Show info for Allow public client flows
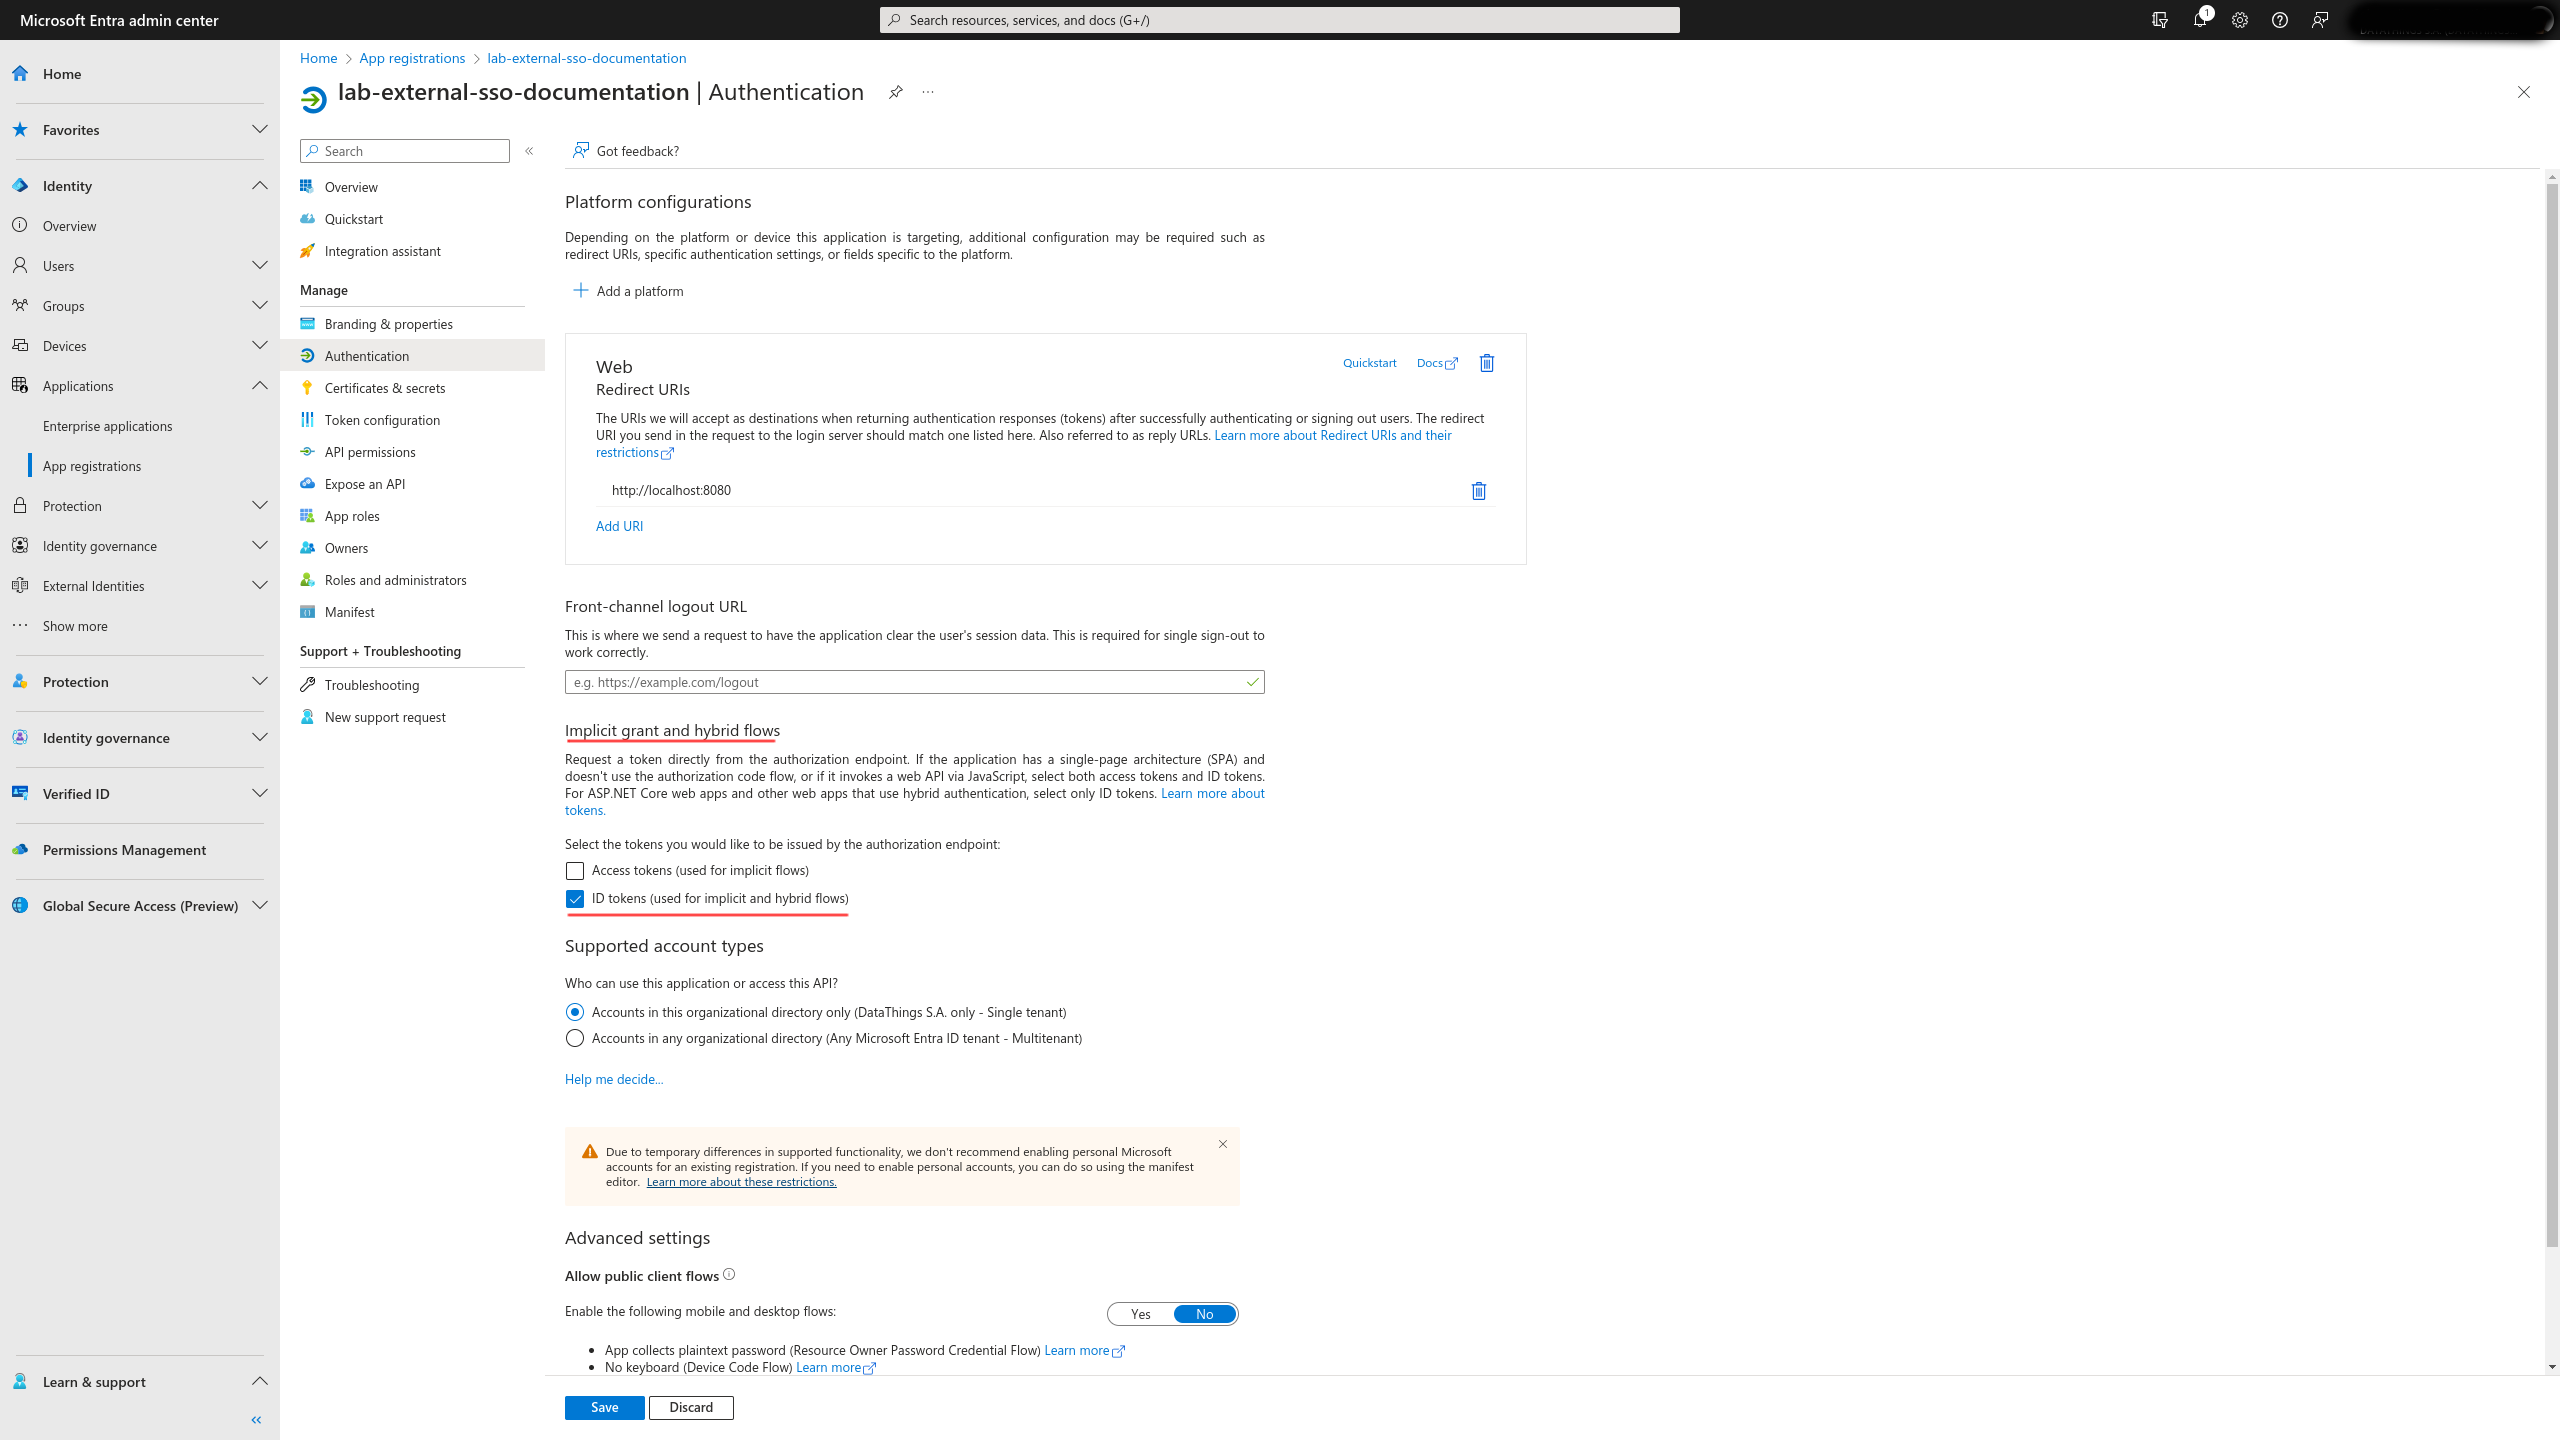Image resolution: width=2560 pixels, height=1440 pixels. coord(729,1274)
